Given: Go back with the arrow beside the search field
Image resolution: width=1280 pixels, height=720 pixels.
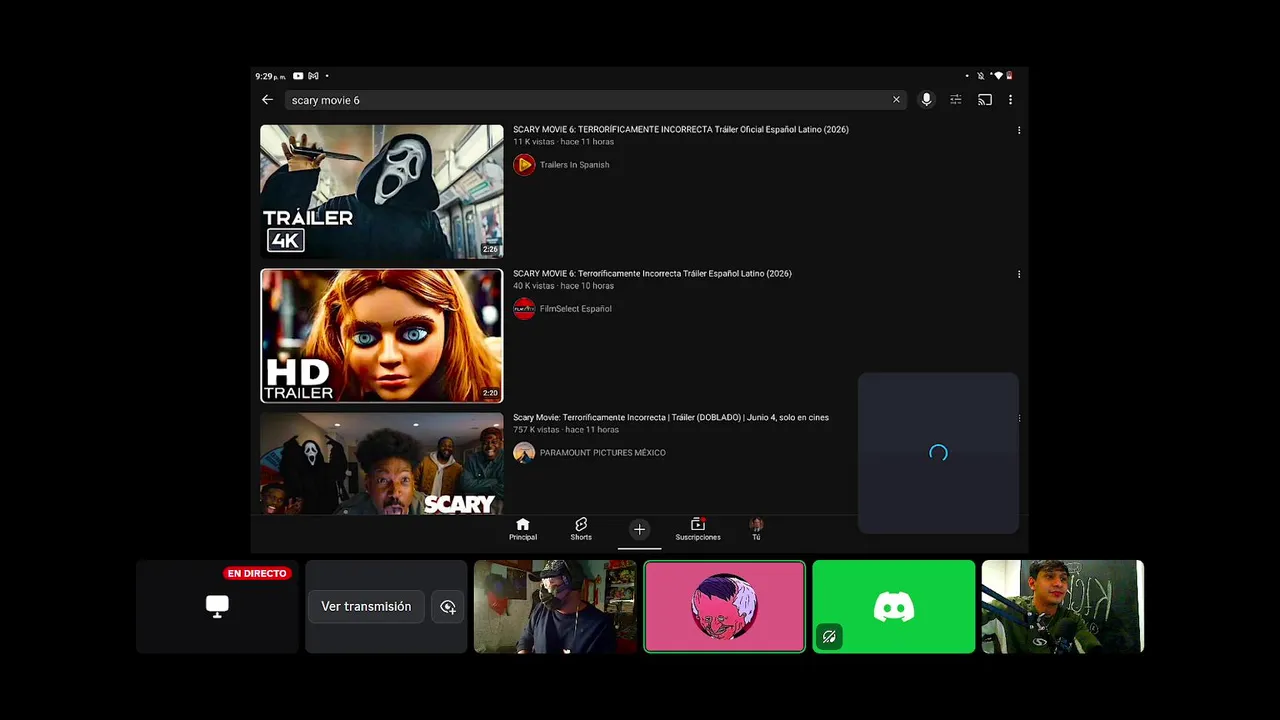Looking at the screenshot, I should [x=267, y=100].
